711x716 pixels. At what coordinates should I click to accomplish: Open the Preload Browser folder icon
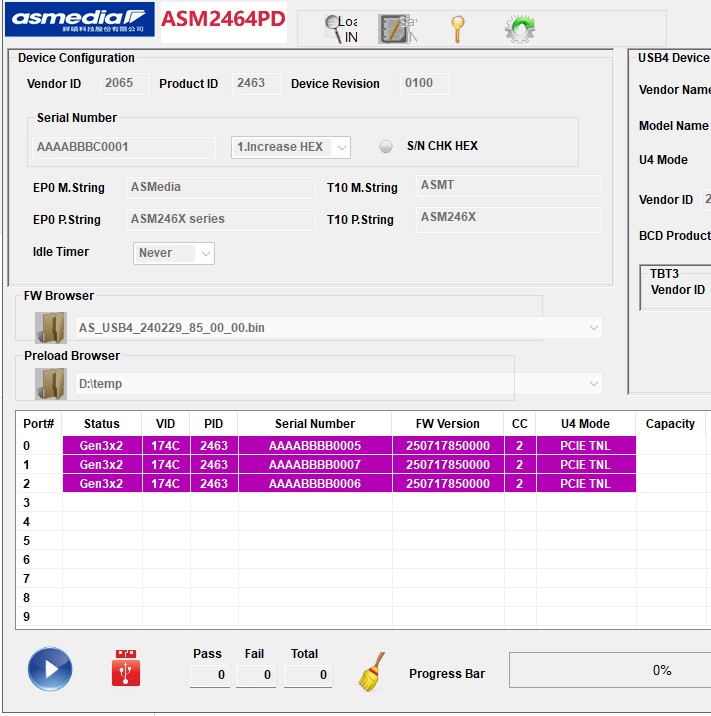(50, 383)
